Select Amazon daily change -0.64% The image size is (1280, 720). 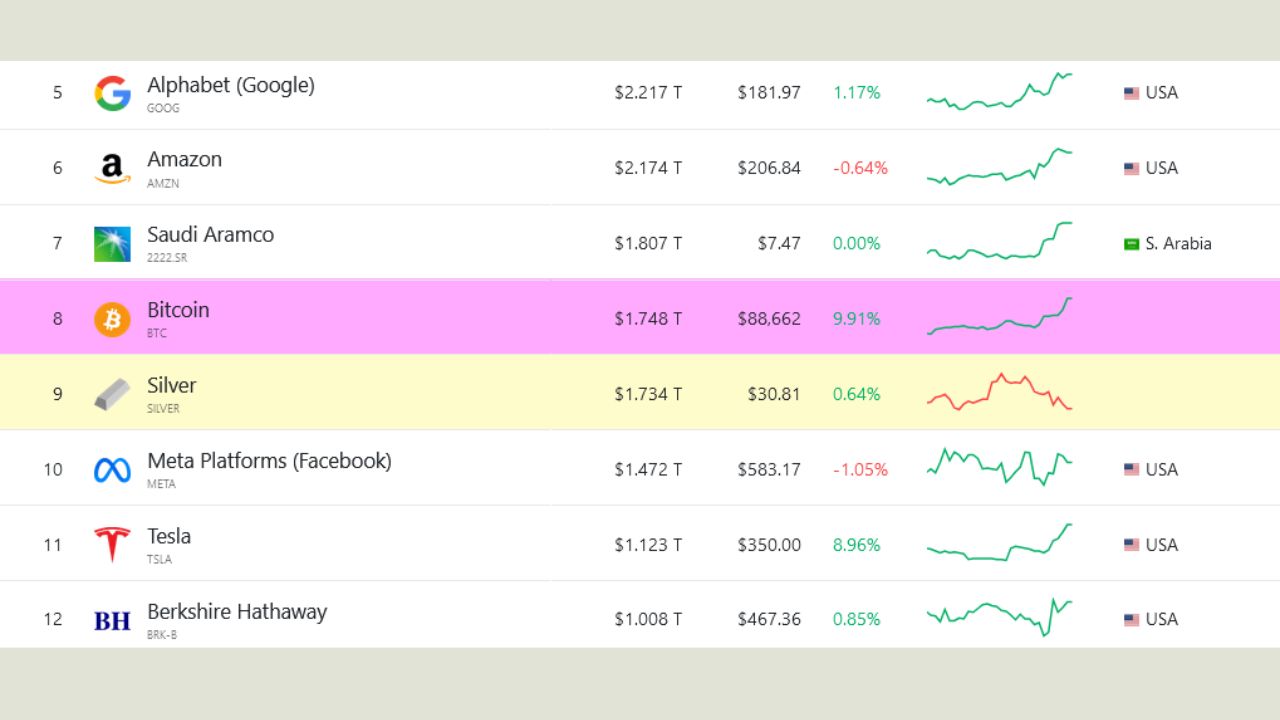pyautogui.click(x=860, y=168)
